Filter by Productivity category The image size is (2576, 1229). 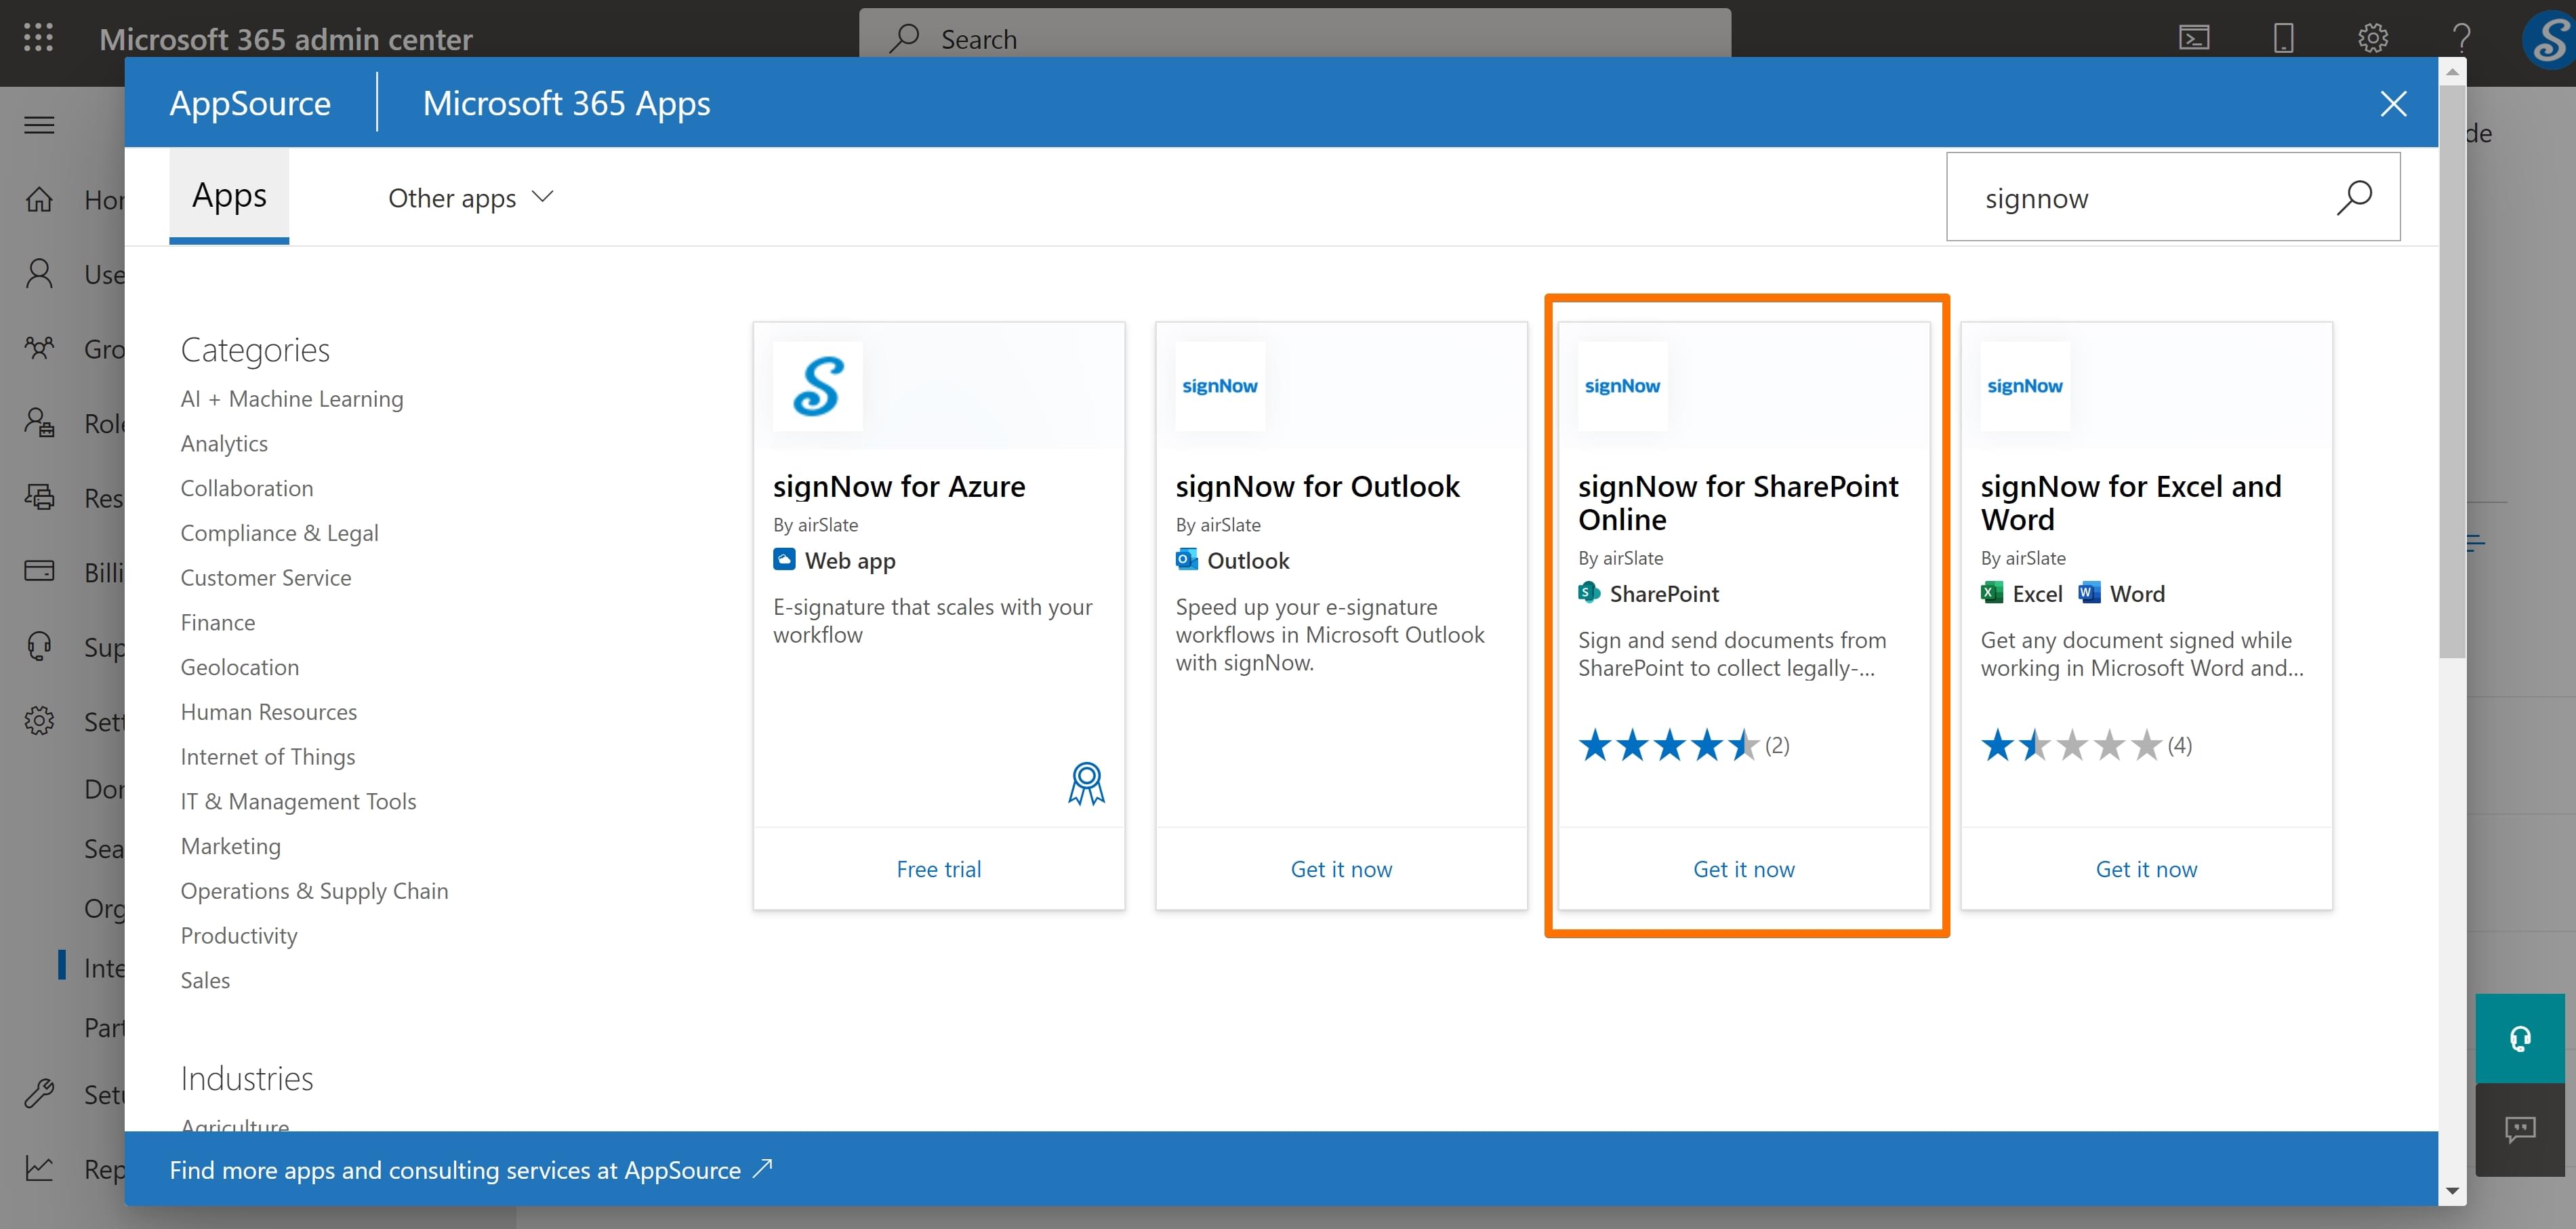[x=239, y=935]
